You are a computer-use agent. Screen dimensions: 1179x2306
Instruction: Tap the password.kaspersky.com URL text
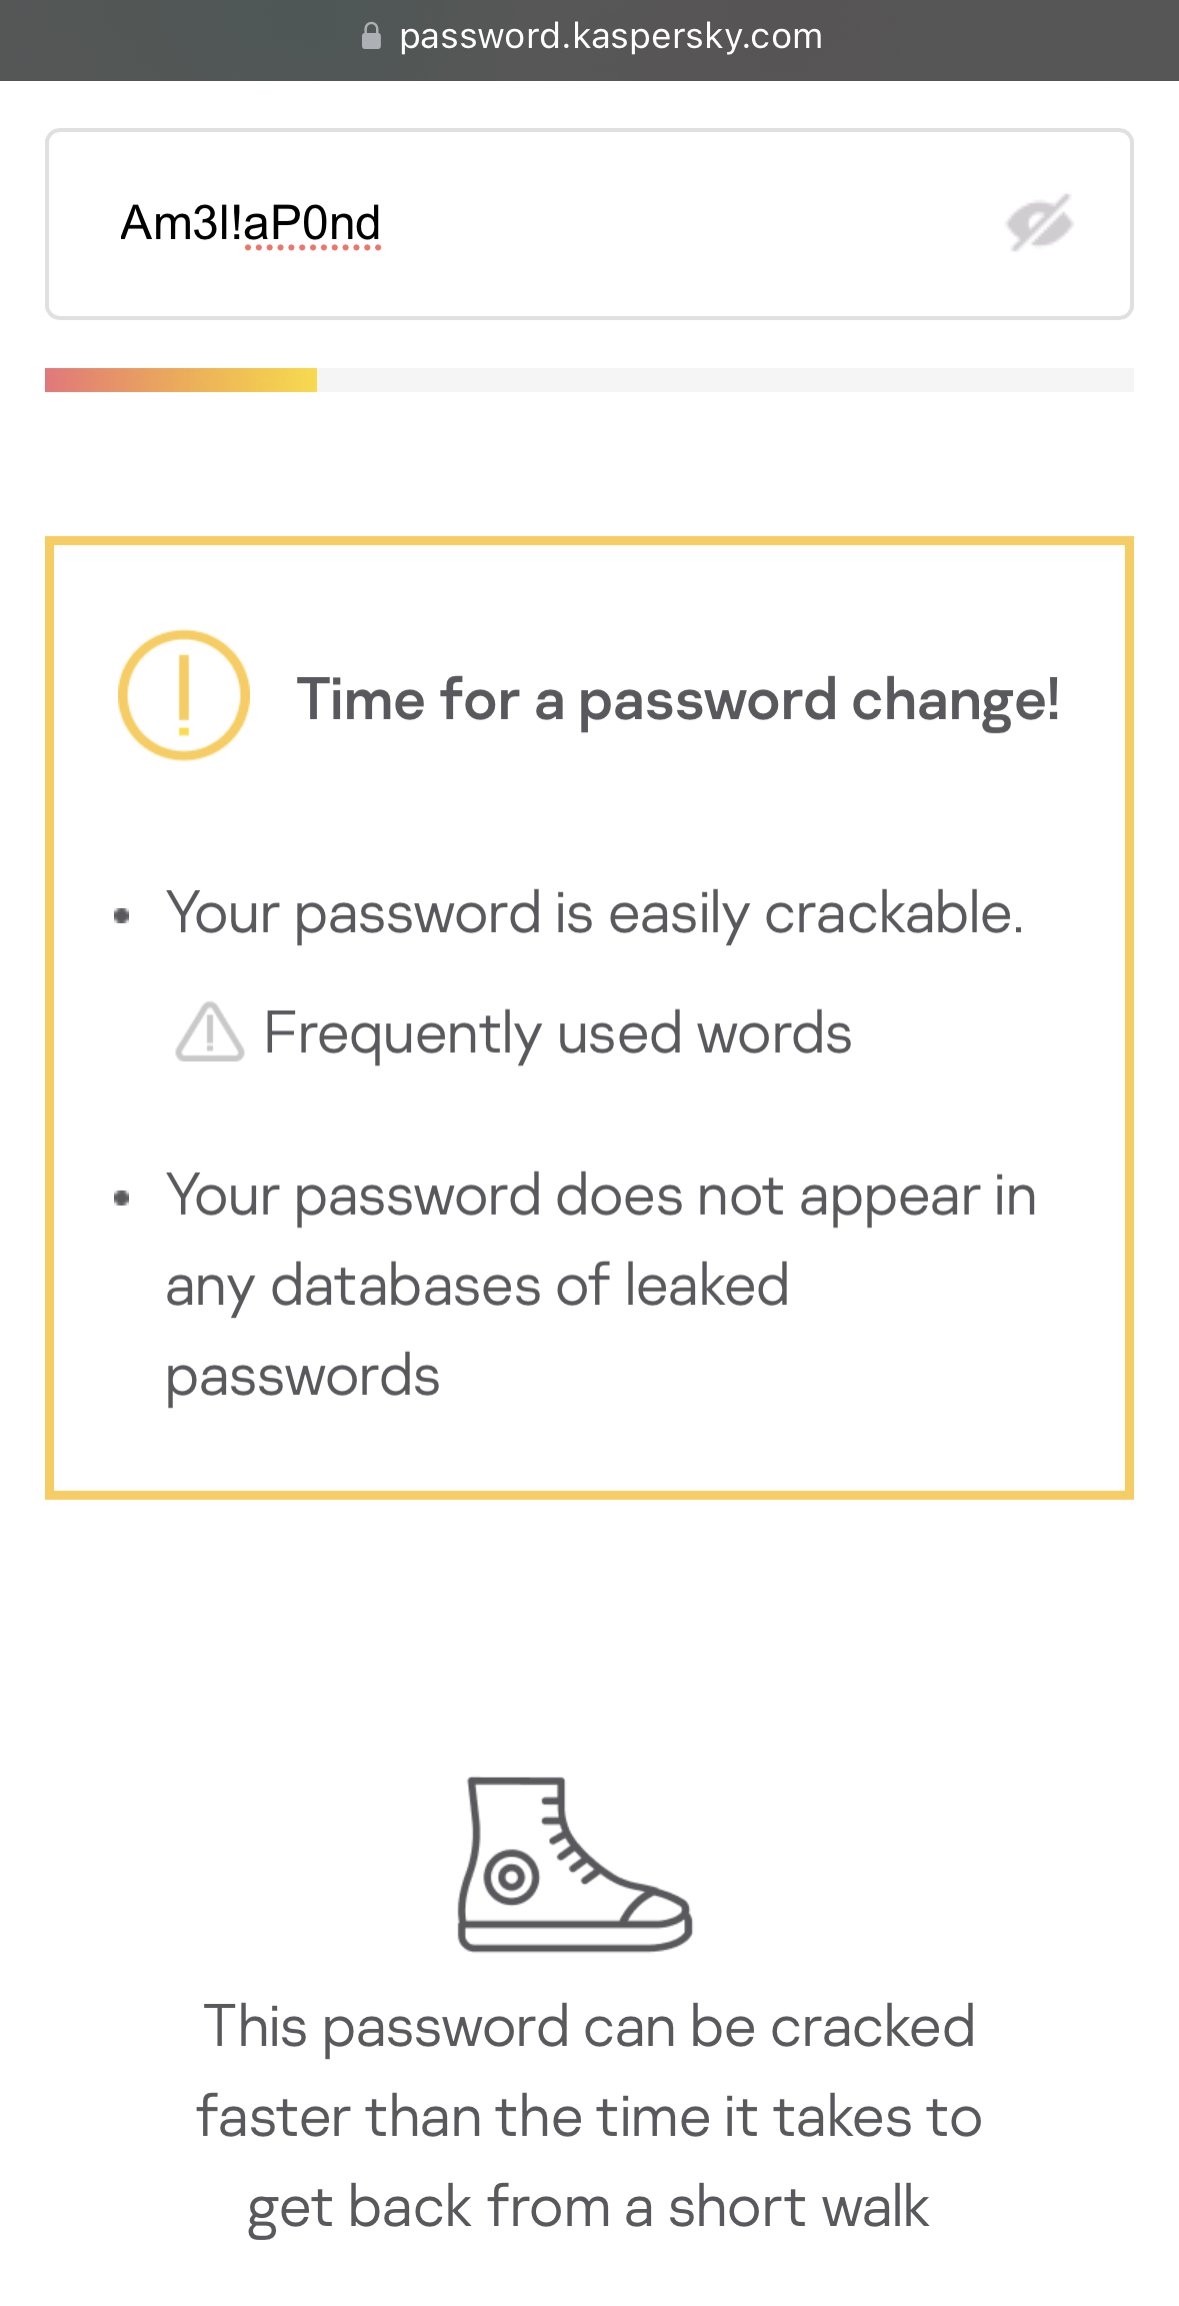tap(610, 37)
